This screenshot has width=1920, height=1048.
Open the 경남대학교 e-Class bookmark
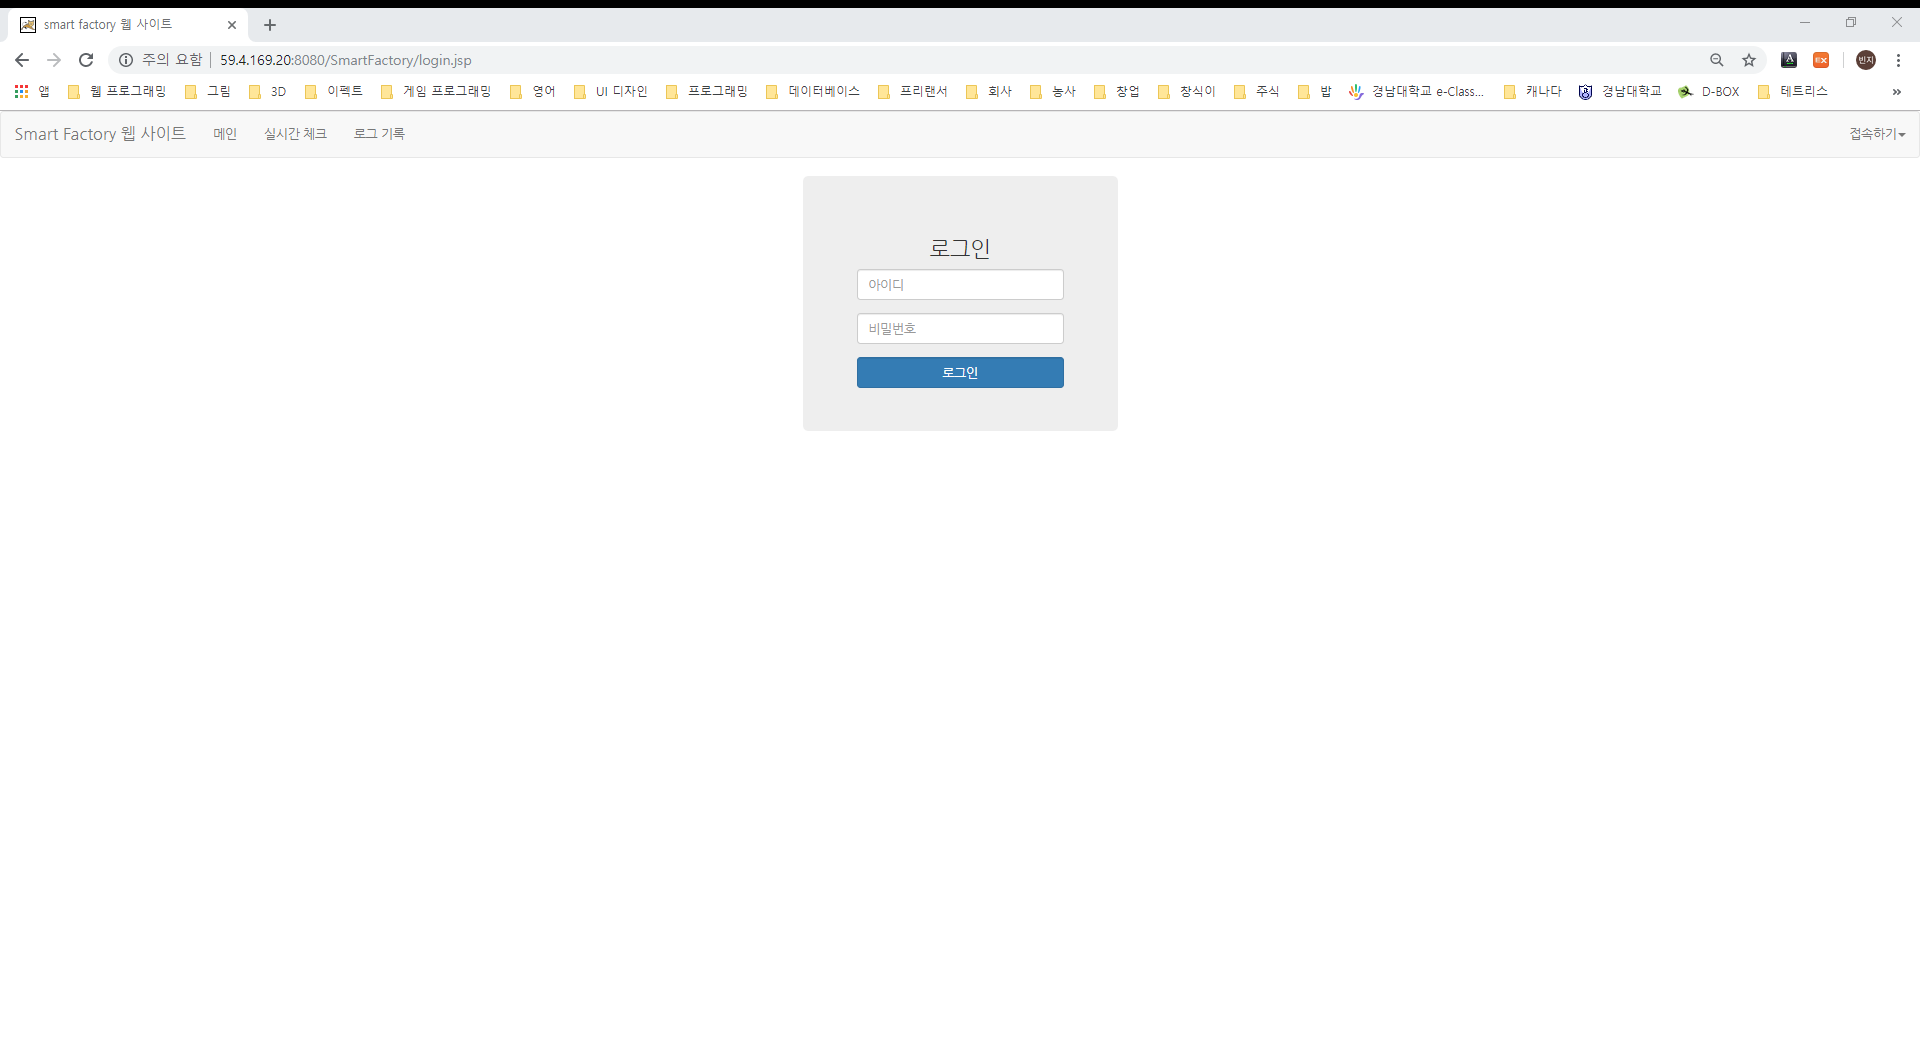point(1417,91)
